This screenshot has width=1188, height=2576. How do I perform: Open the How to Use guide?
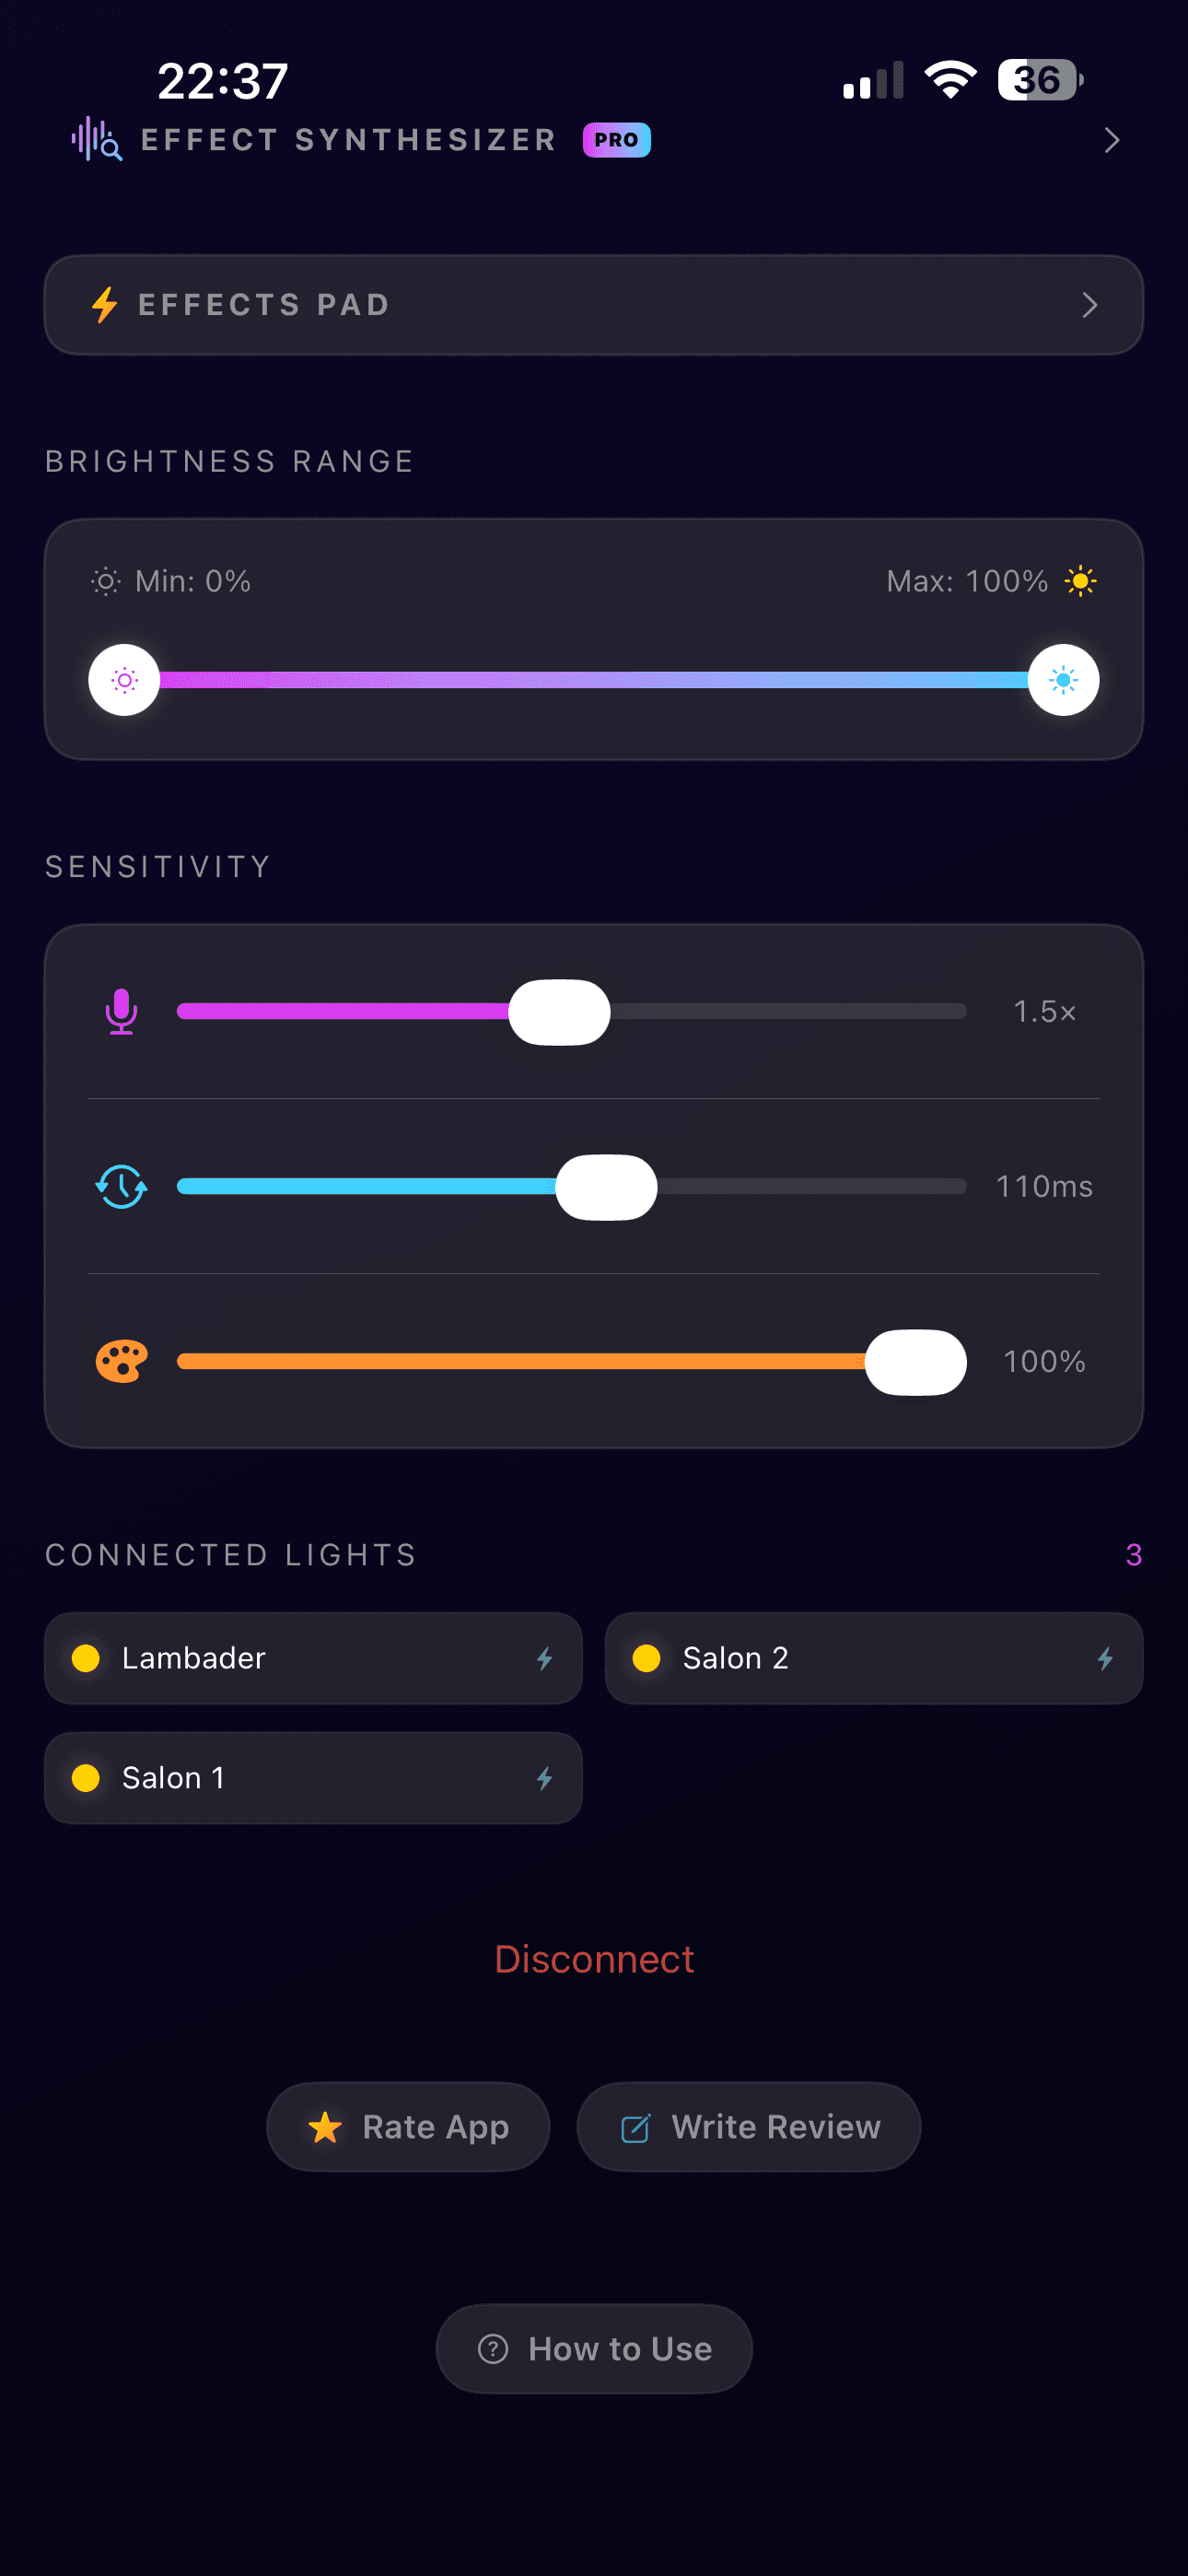(594, 2348)
